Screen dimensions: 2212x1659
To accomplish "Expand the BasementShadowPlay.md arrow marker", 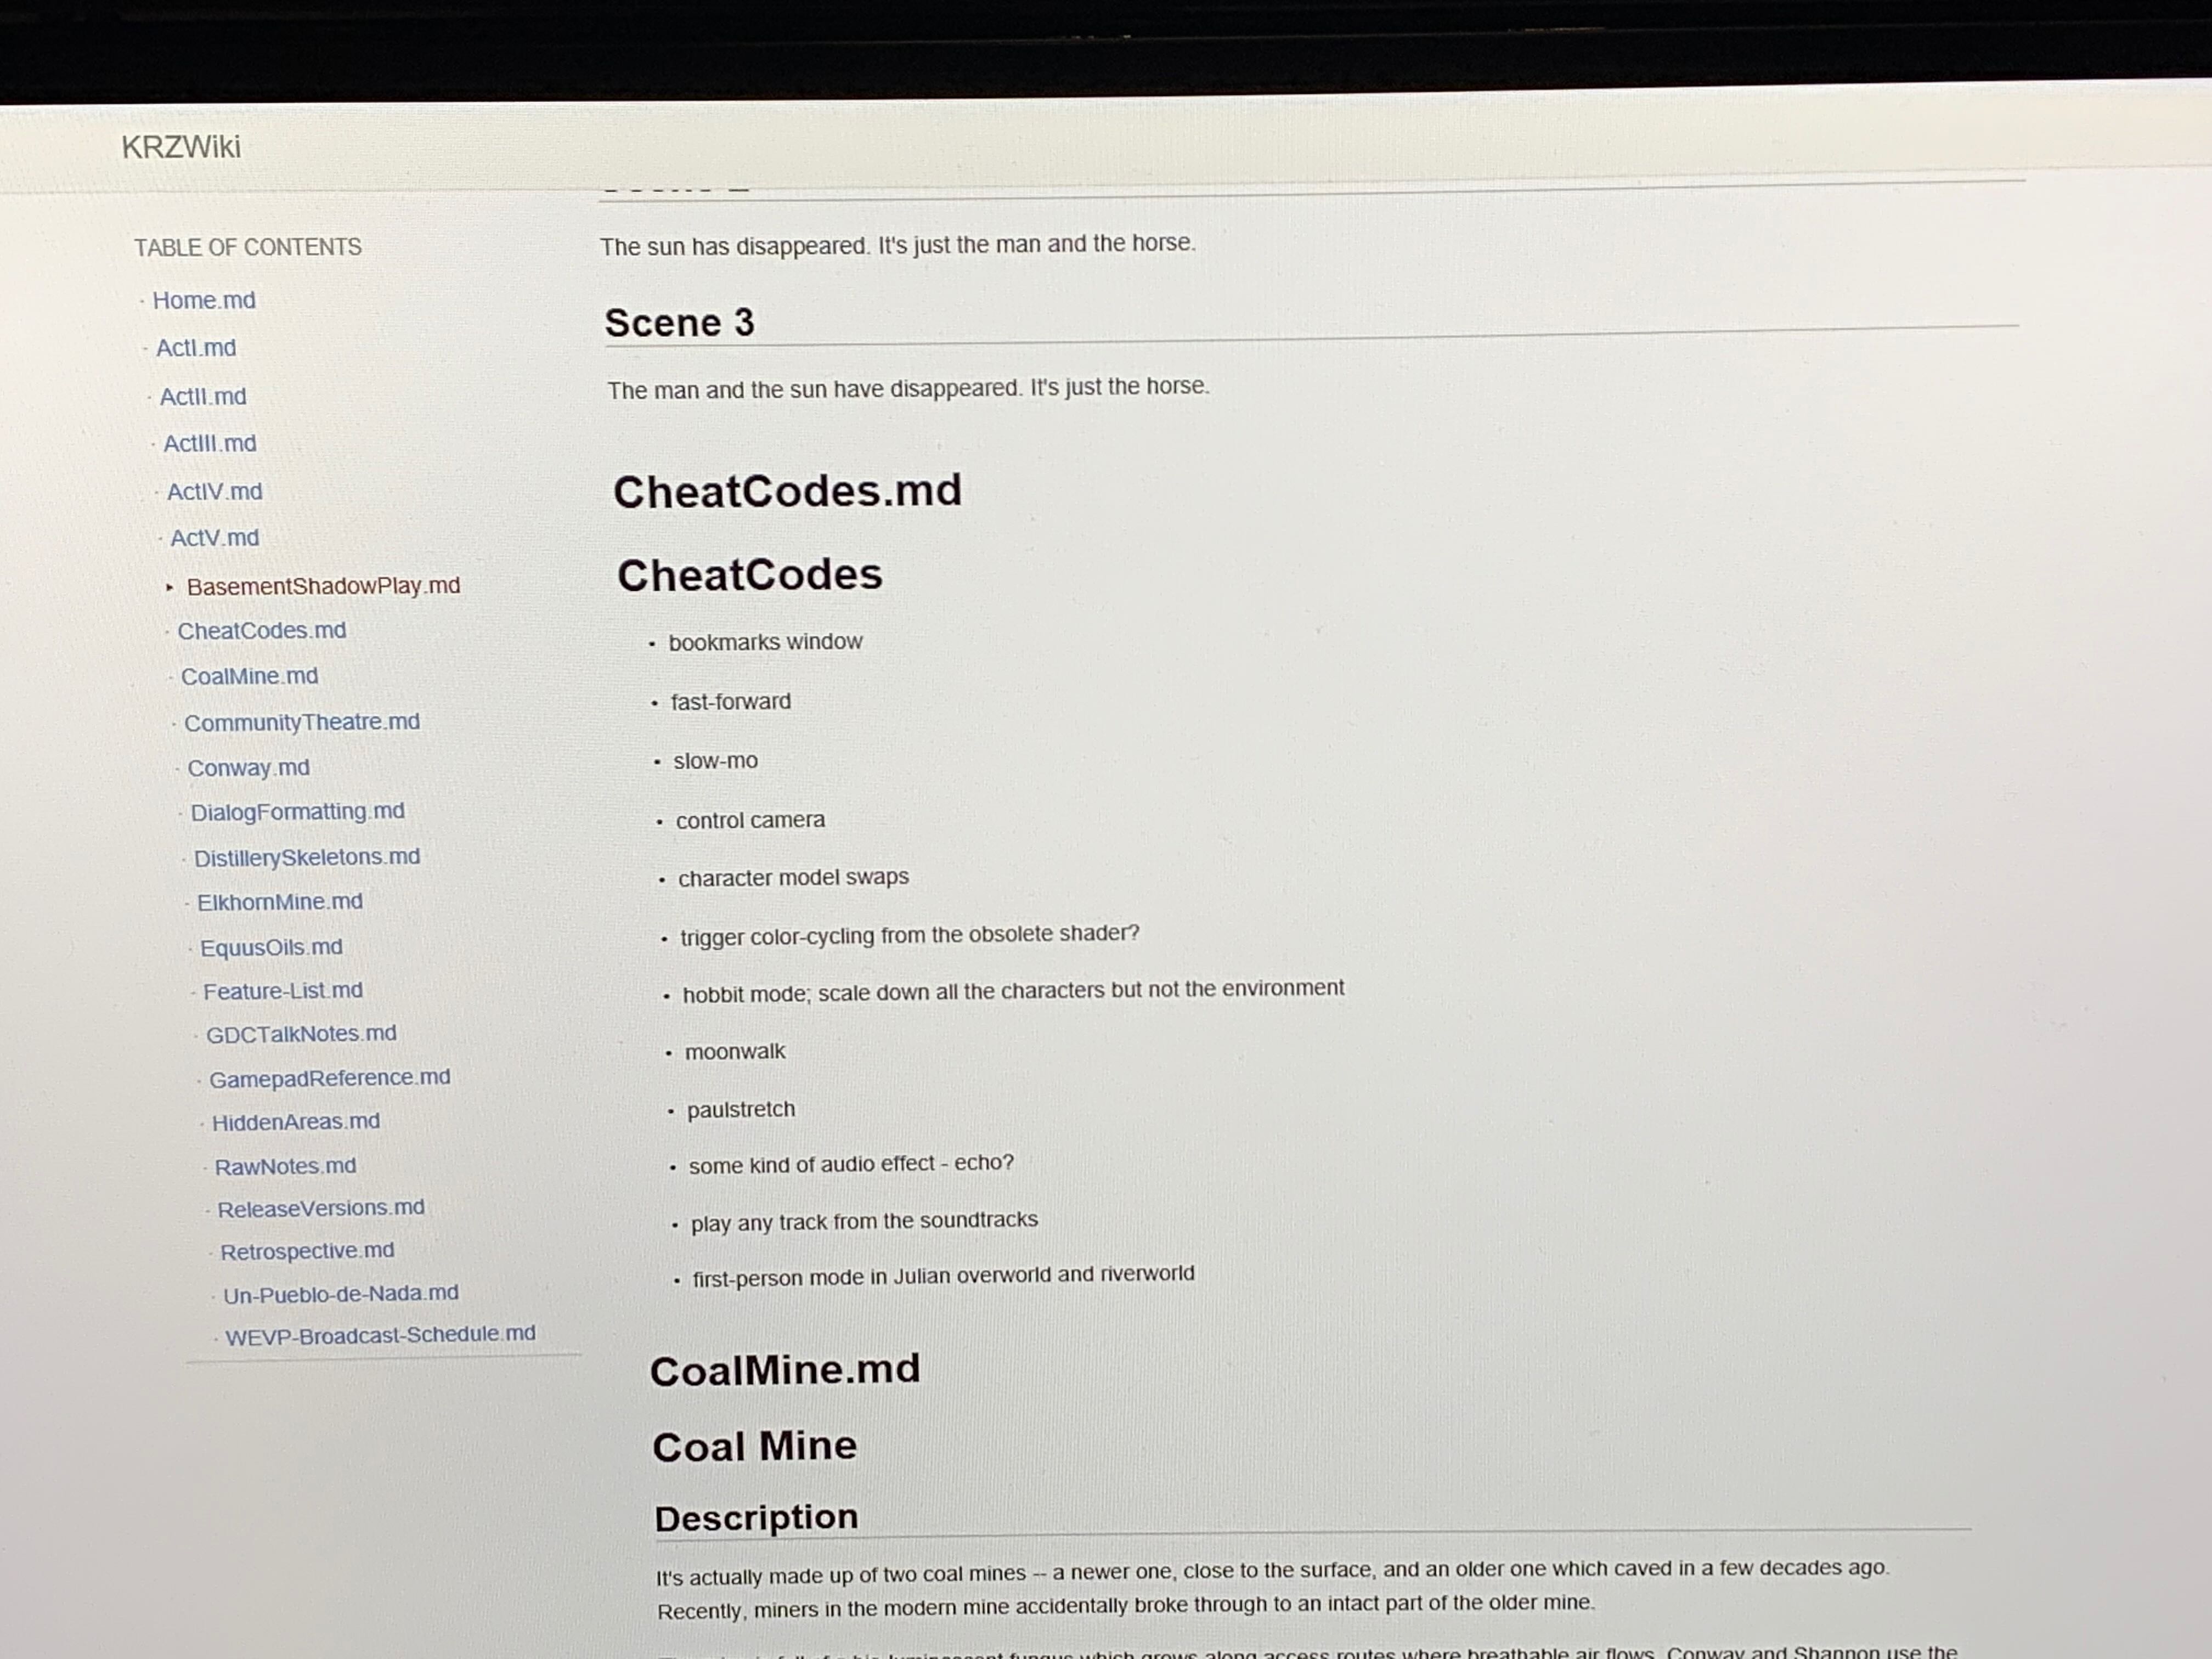I will tap(170, 587).
